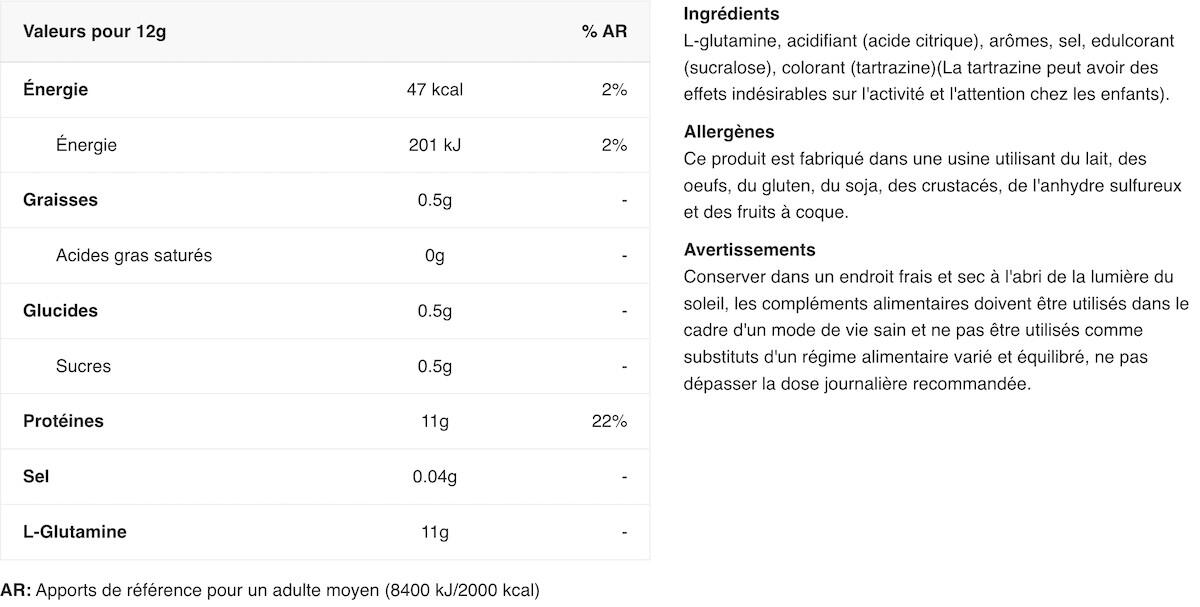Screen dimensions: 1200x607
Task: Click the 'Acides gras saturés' row label
Action: click(x=134, y=255)
